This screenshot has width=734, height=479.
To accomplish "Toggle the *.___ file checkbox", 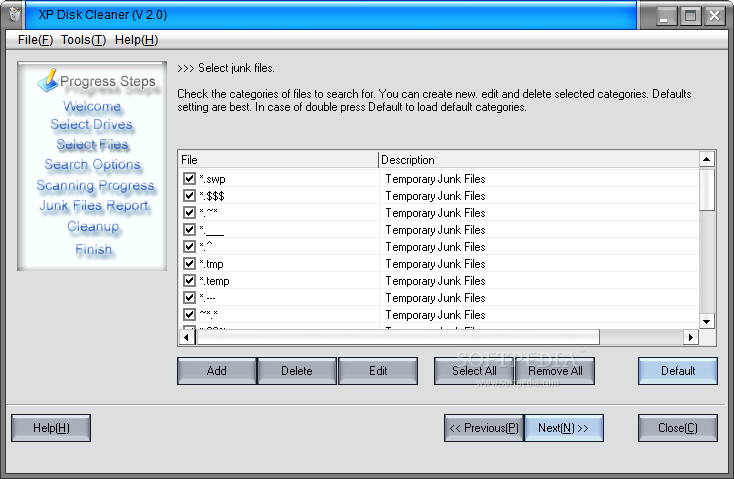I will click(189, 229).
